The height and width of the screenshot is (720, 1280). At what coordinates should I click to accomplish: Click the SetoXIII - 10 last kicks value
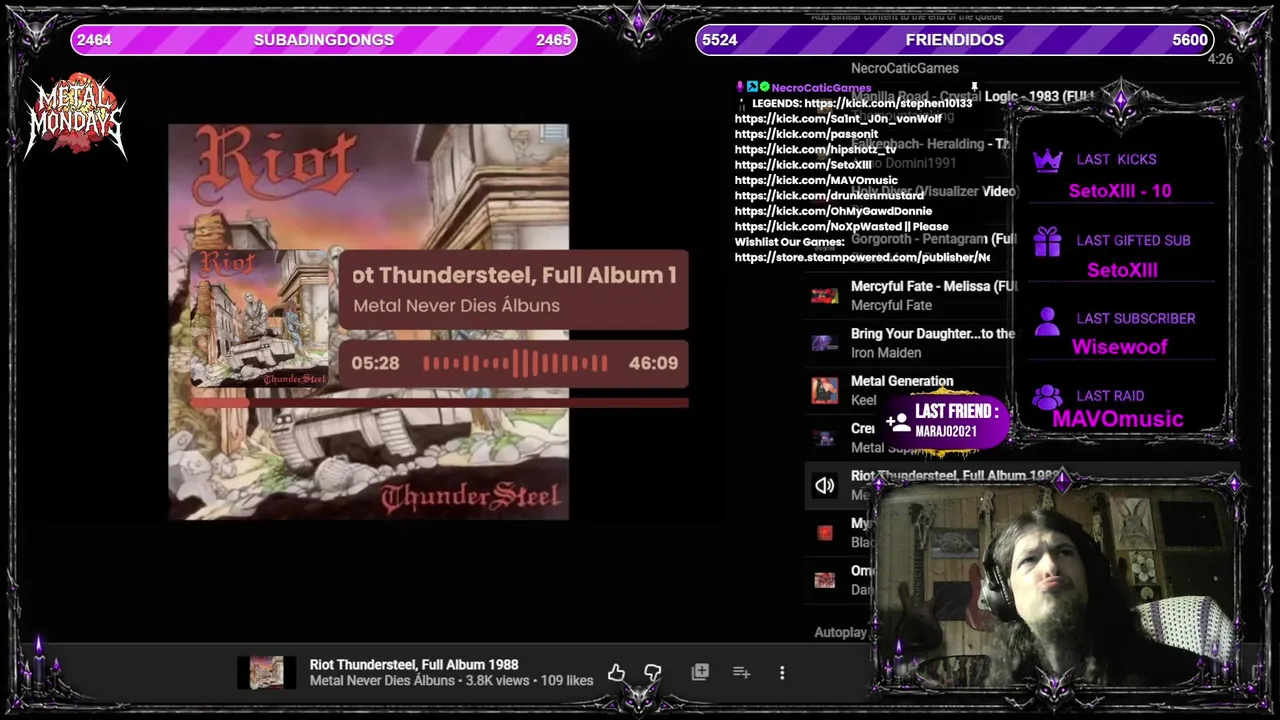tap(1120, 191)
